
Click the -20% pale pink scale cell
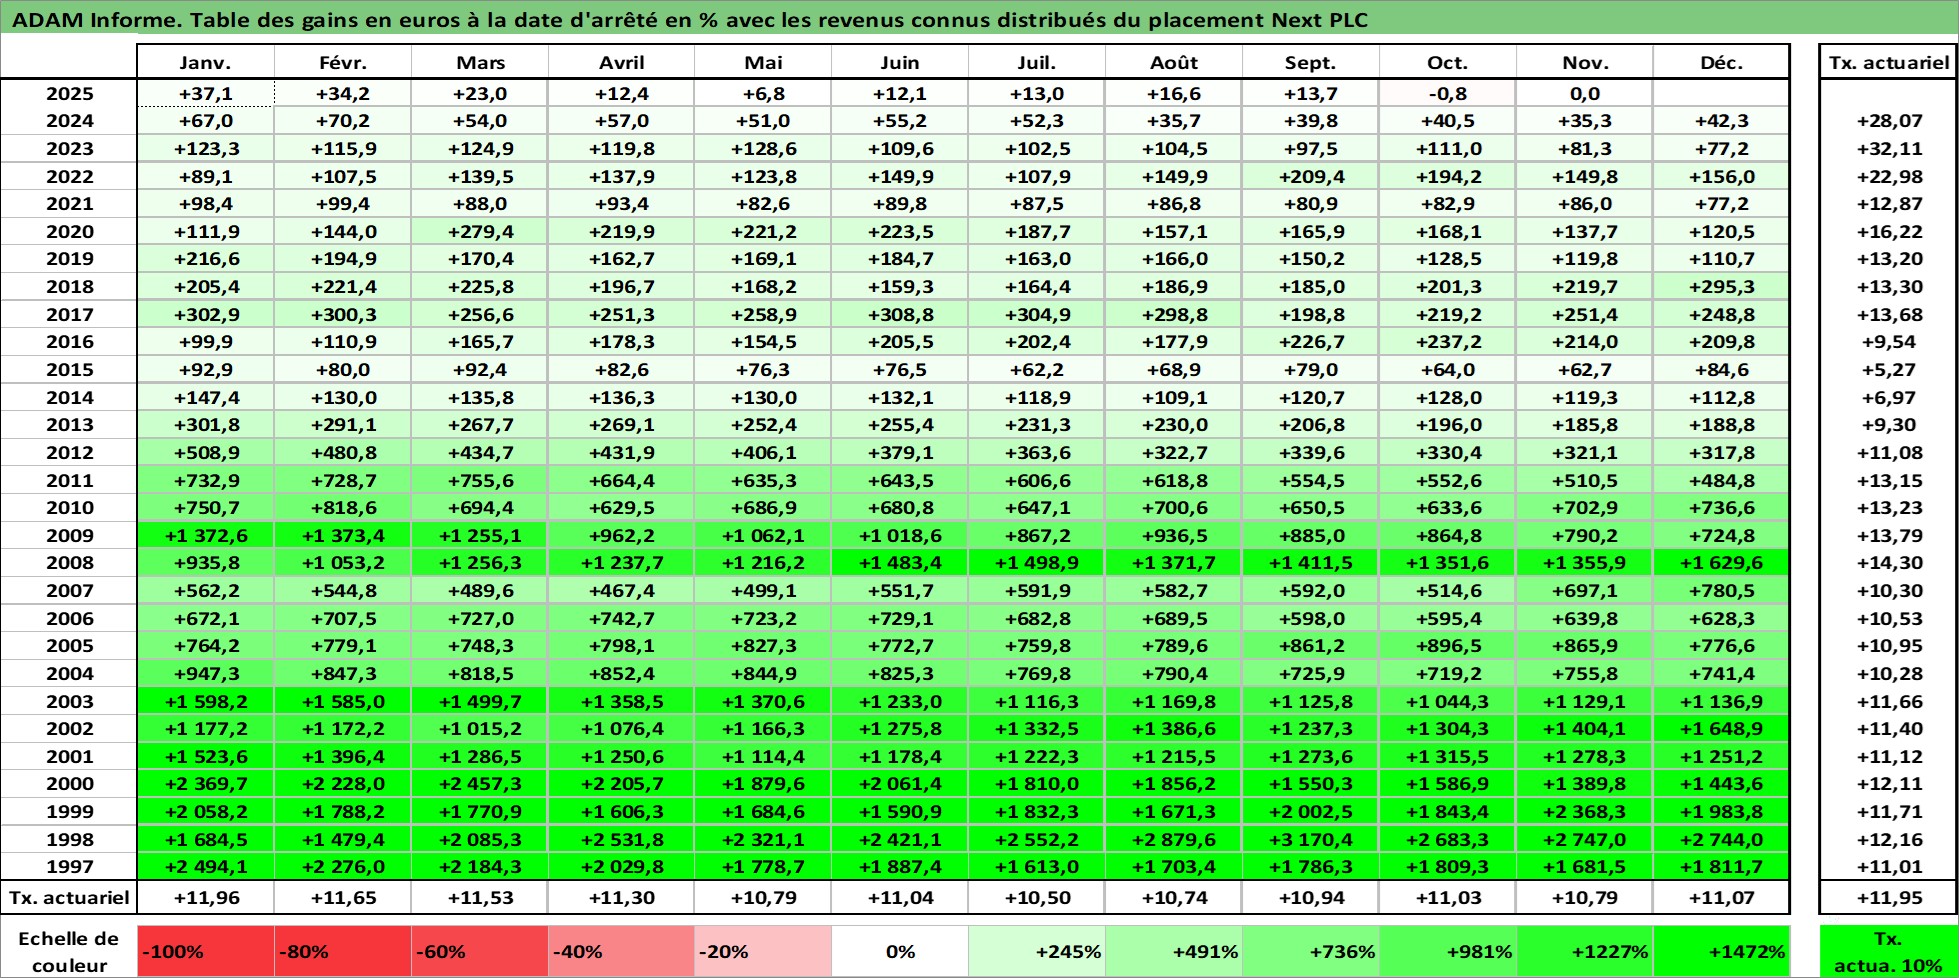762,952
